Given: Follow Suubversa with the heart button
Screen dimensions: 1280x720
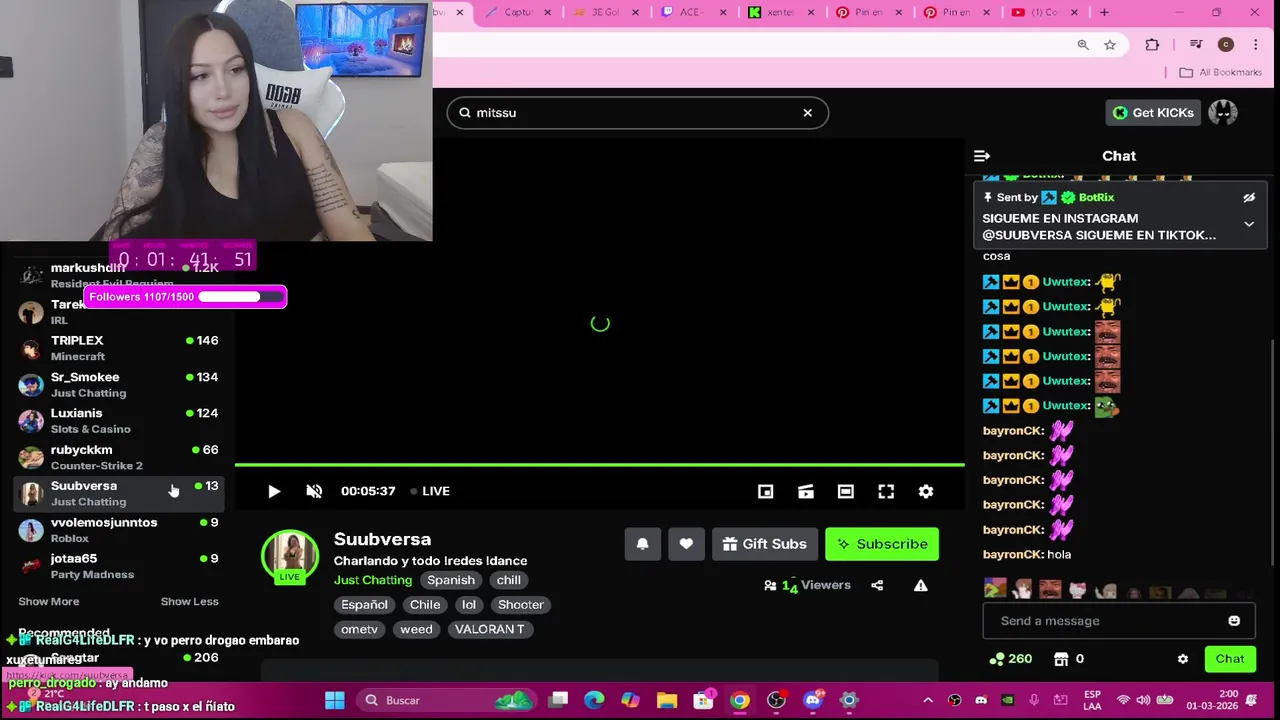Looking at the screenshot, I should point(686,544).
